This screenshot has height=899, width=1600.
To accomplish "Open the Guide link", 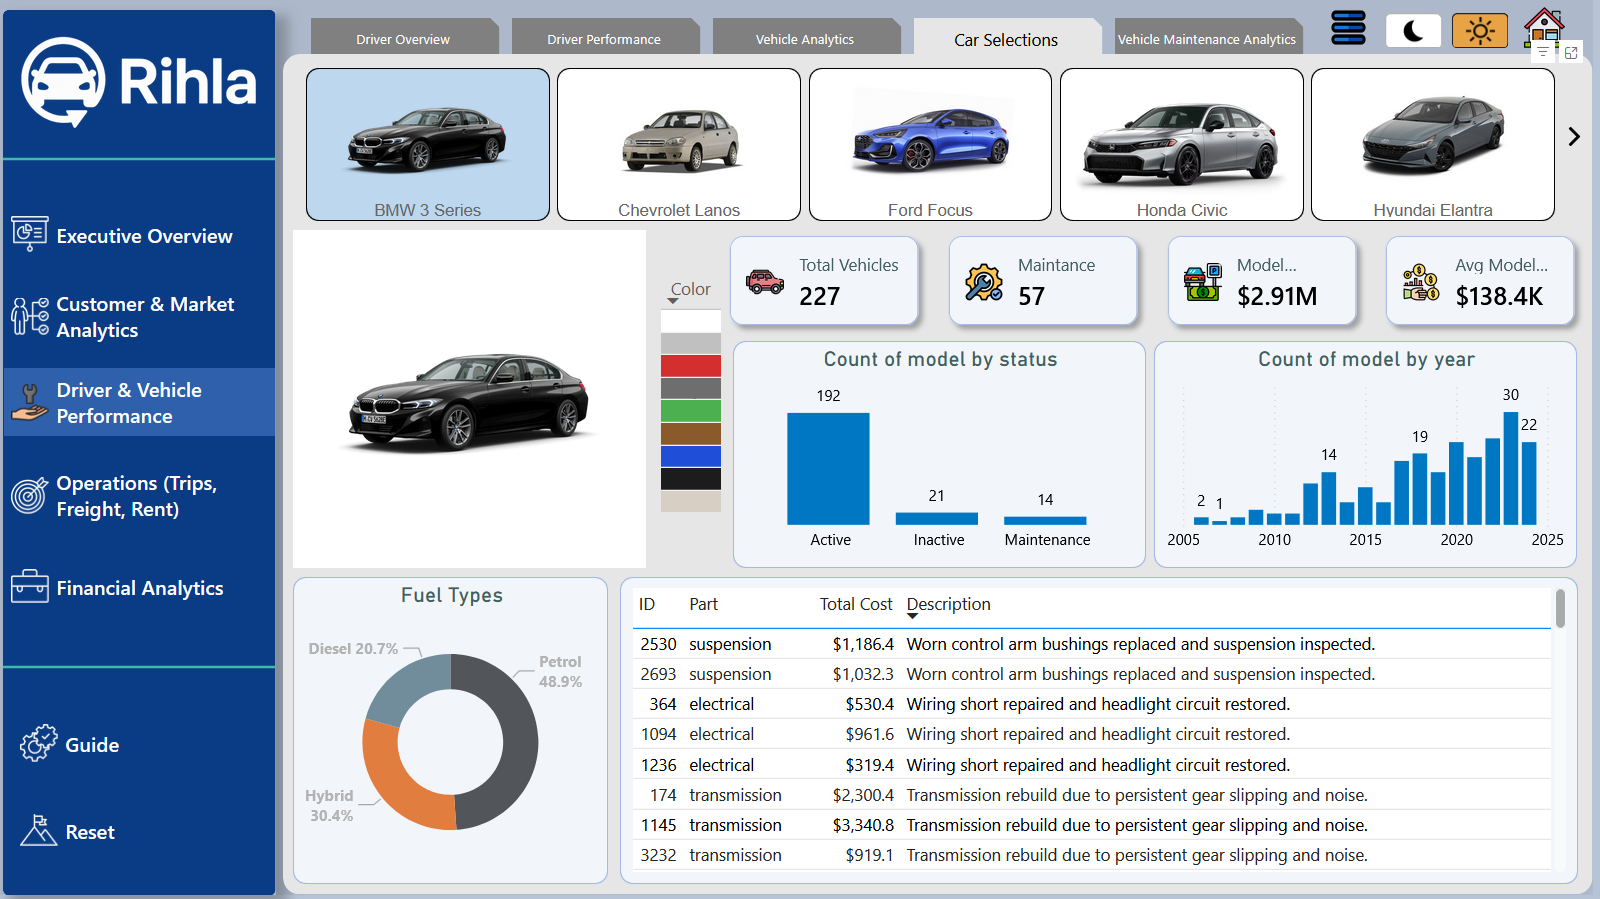I will pos(91,745).
